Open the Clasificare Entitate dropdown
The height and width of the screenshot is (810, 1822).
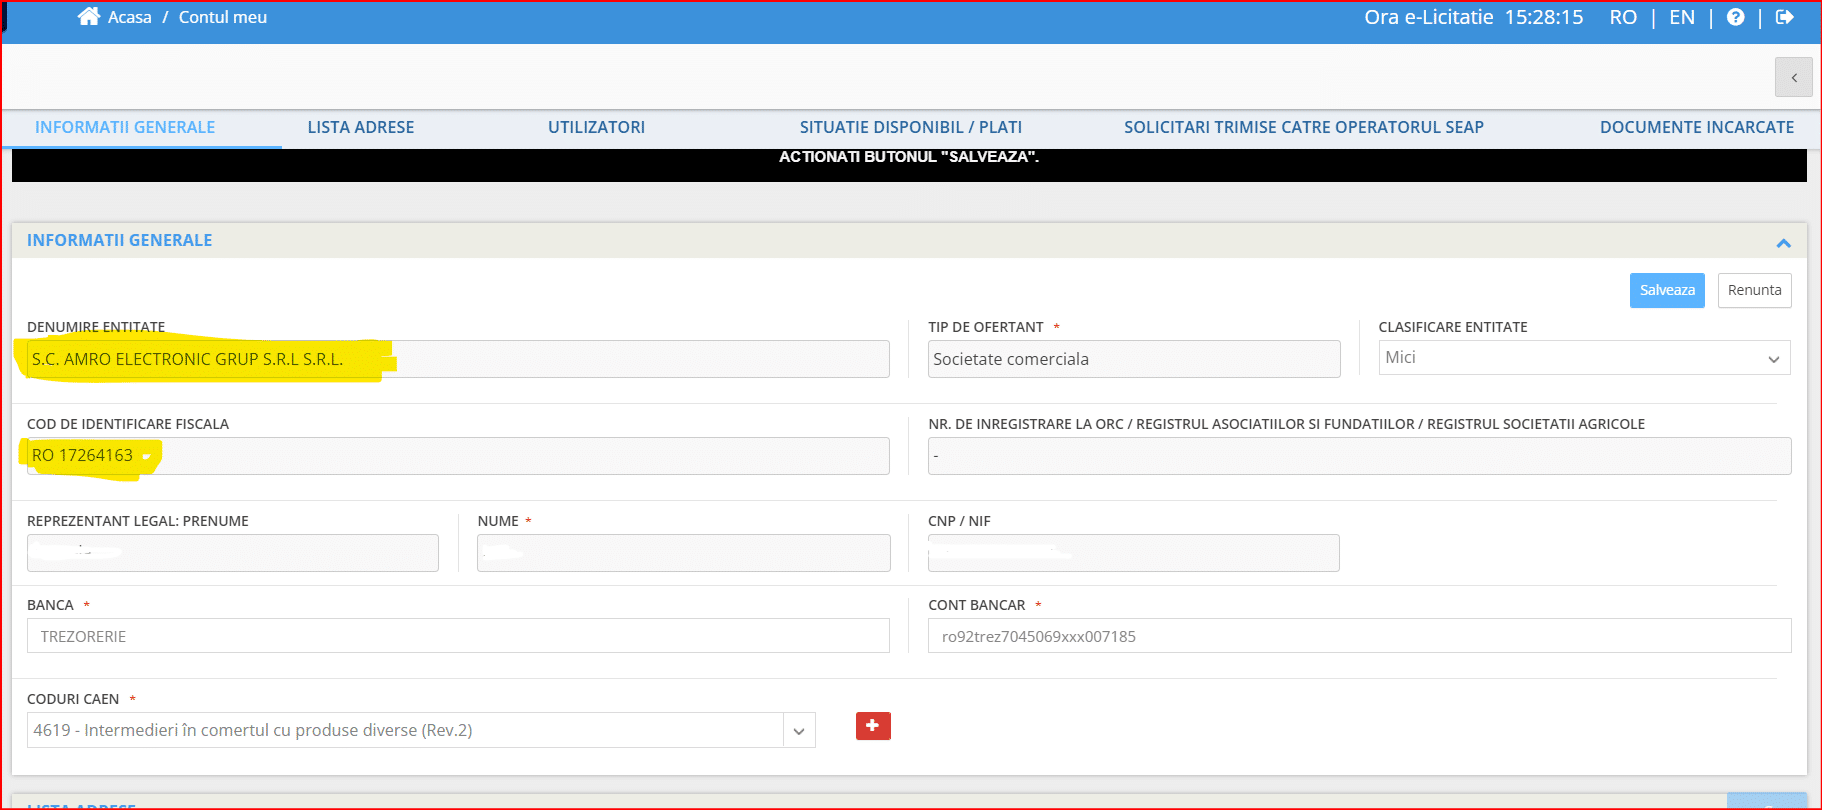pos(1583,358)
